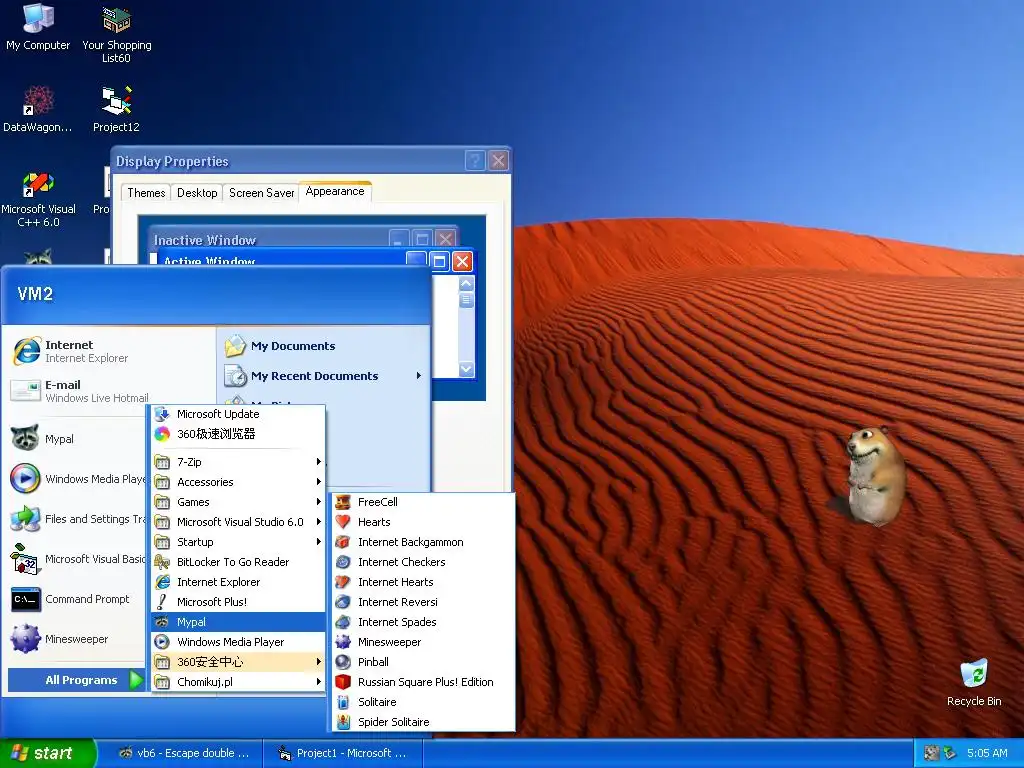1024x768 pixels.
Task: Click the preview scrollbar down arrow
Action: point(466,368)
